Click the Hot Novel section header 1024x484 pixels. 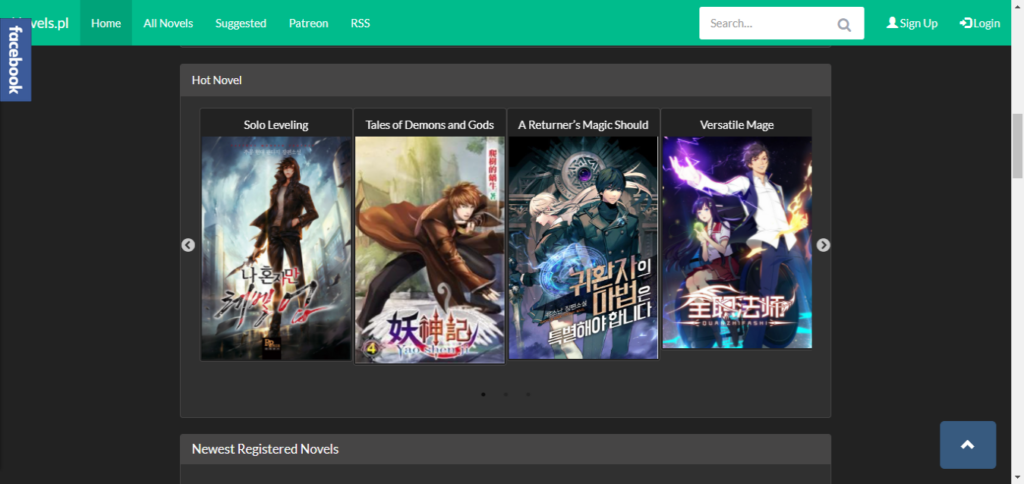505,80
